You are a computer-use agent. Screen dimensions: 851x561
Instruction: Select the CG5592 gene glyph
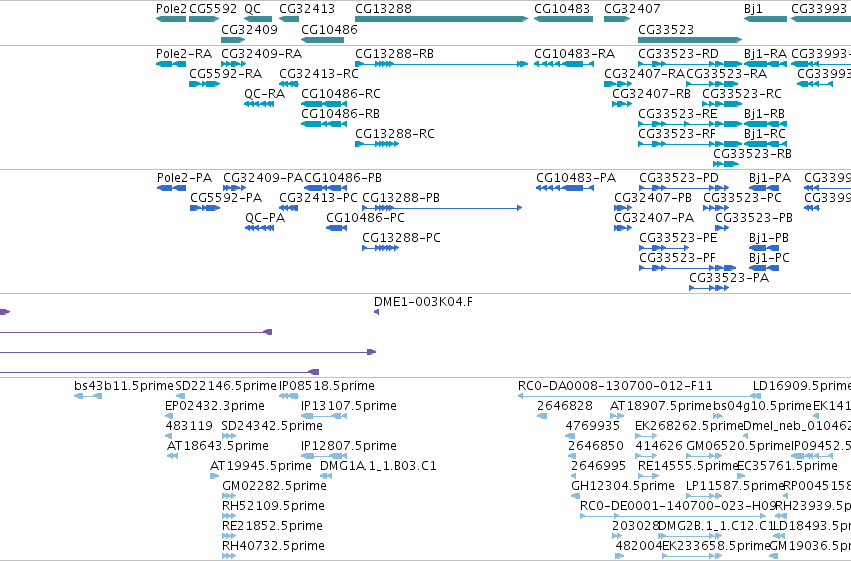coord(204,20)
